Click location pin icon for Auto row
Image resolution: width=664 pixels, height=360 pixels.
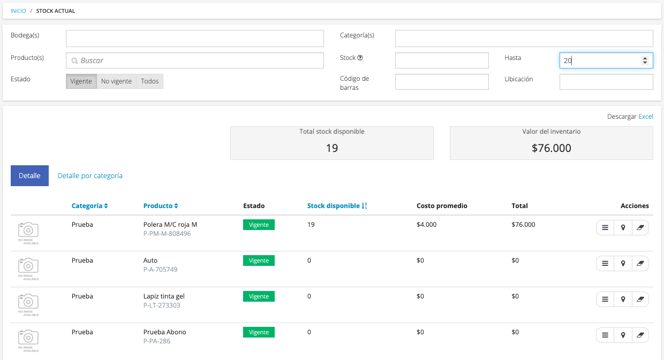(622, 263)
